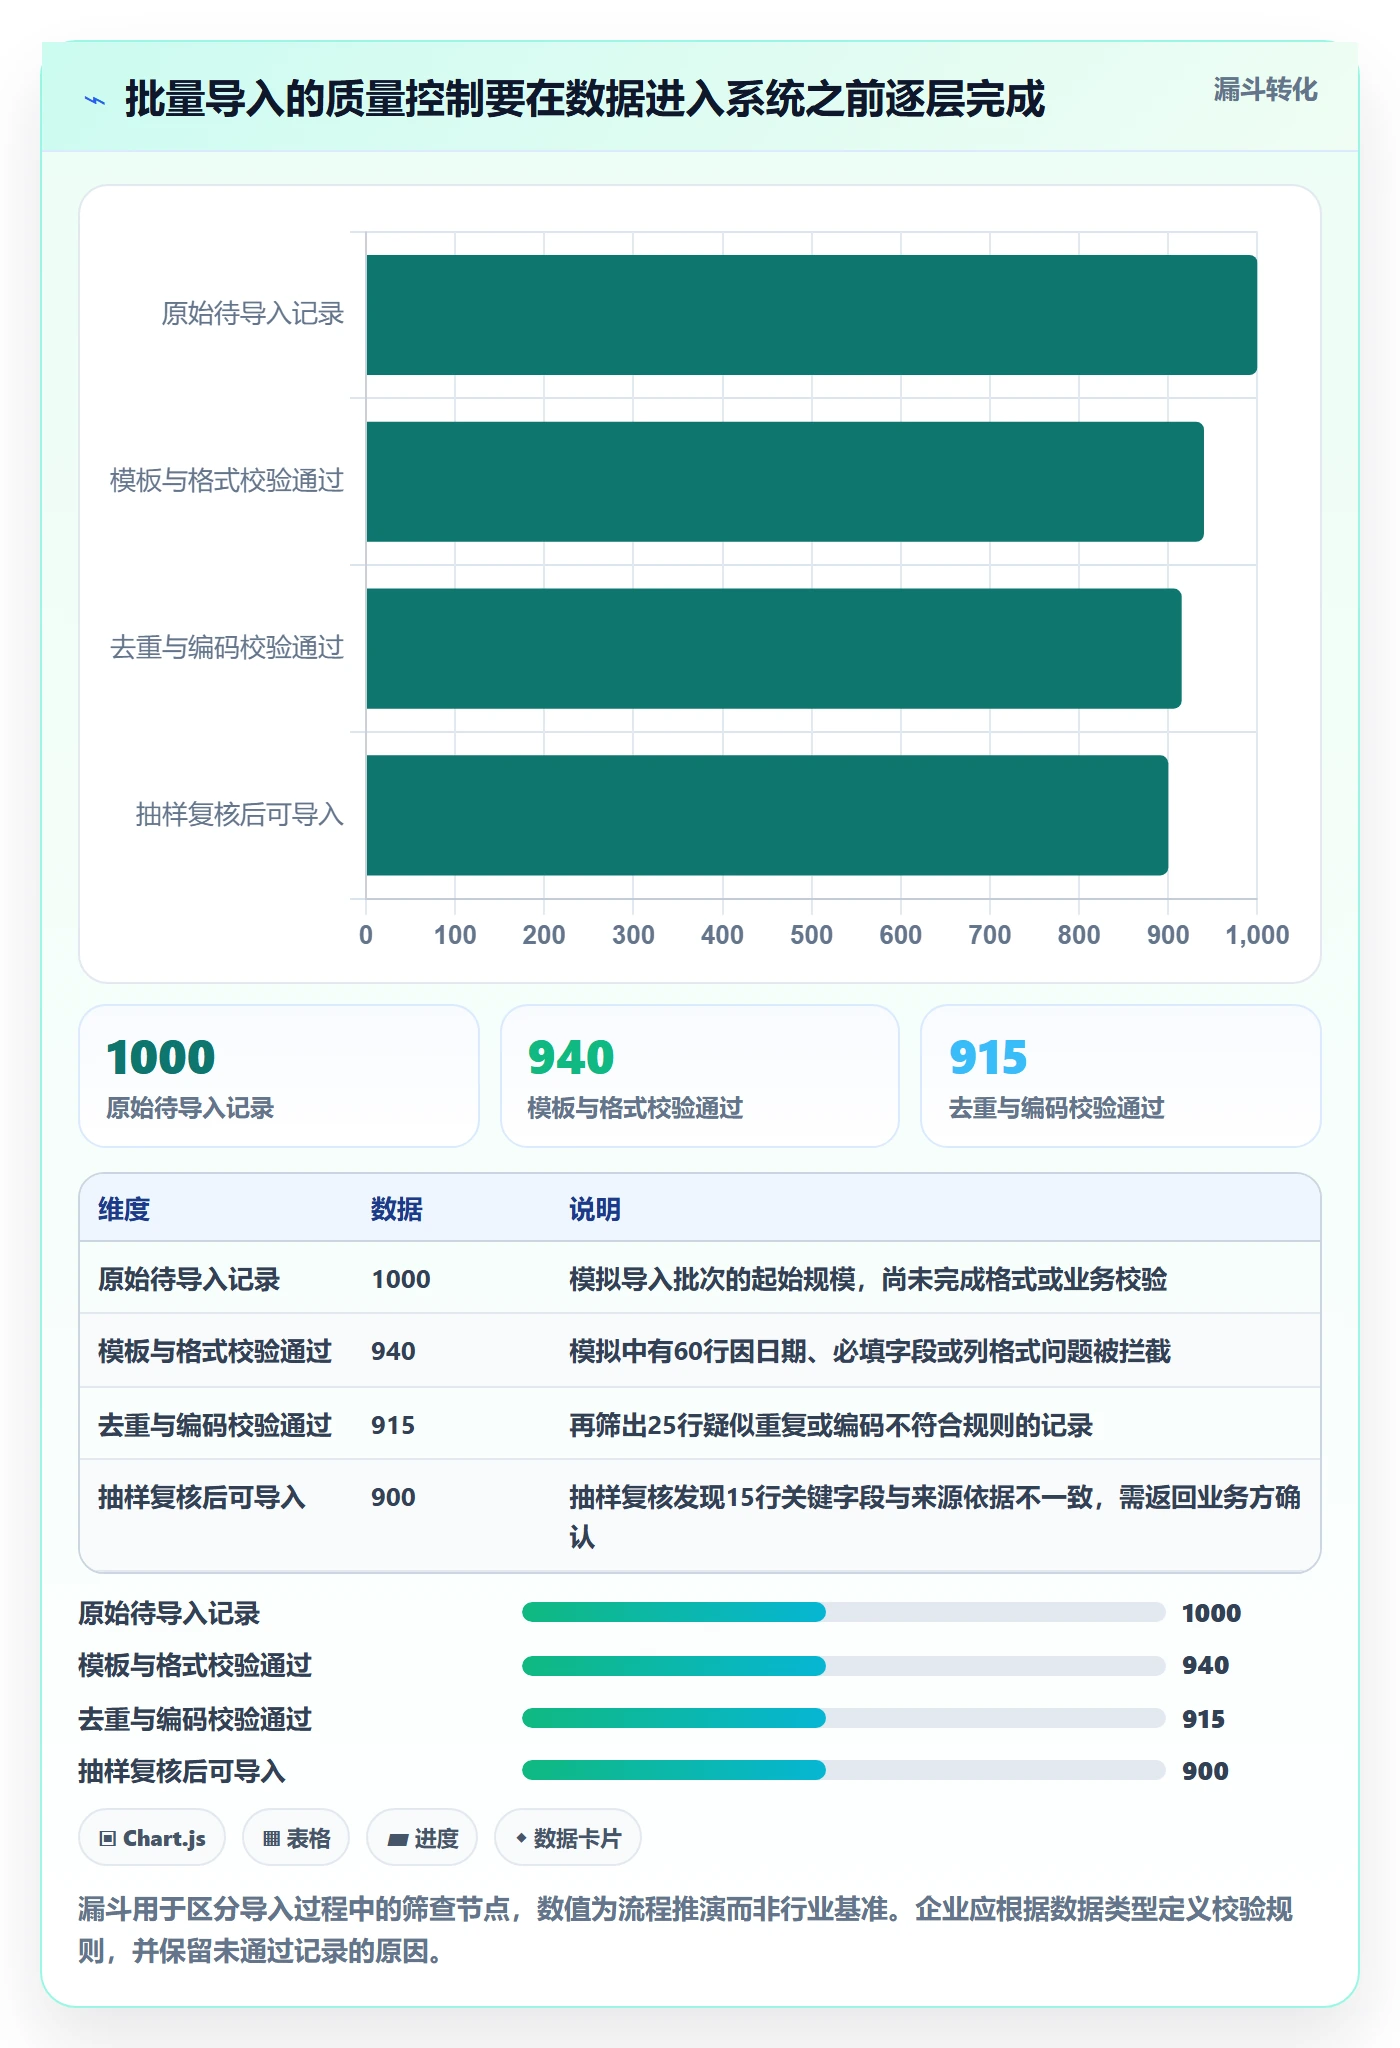This screenshot has height=2048, width=1400.
Task: Click the 去重与编码校验通过 bar in the chart
Action: coord(774,648)
